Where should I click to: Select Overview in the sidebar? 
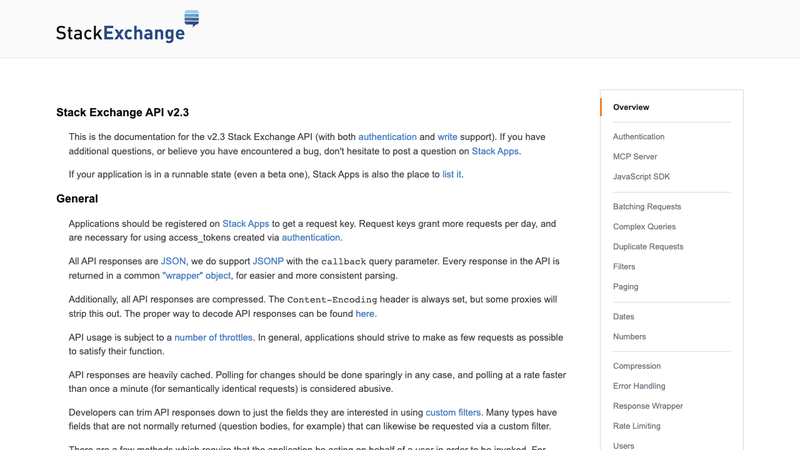631,107
